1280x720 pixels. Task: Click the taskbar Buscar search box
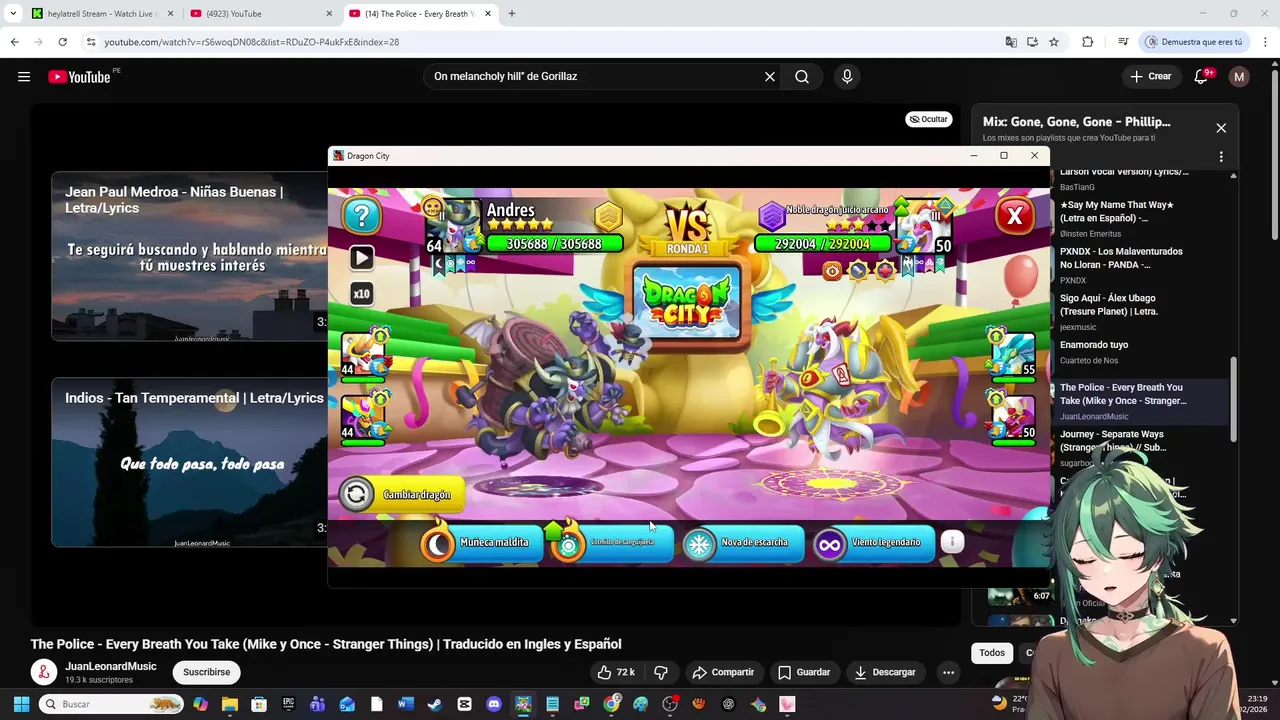click(112, 704)
